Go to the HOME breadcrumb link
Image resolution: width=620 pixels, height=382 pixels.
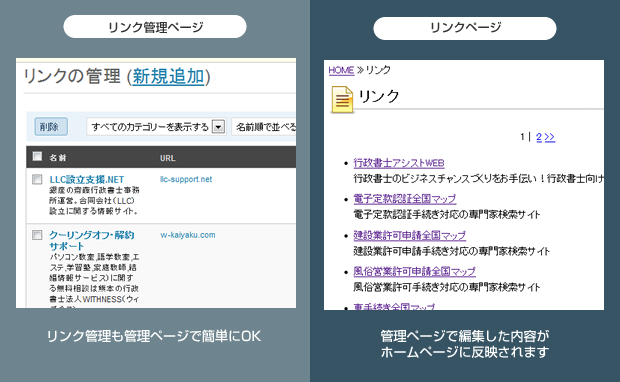click(341, 70)
